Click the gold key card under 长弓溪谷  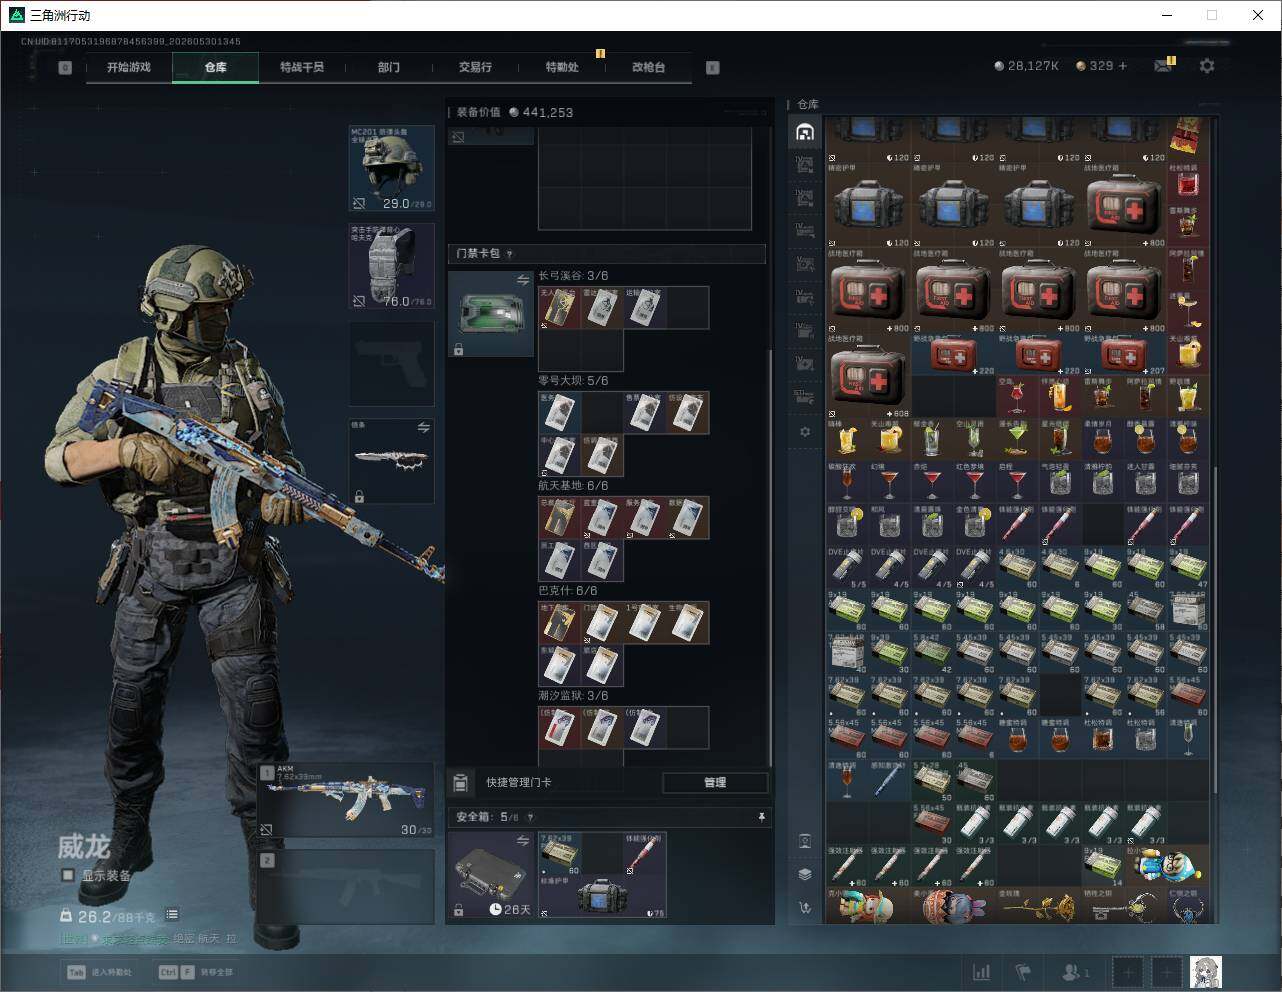pos(559,308)
